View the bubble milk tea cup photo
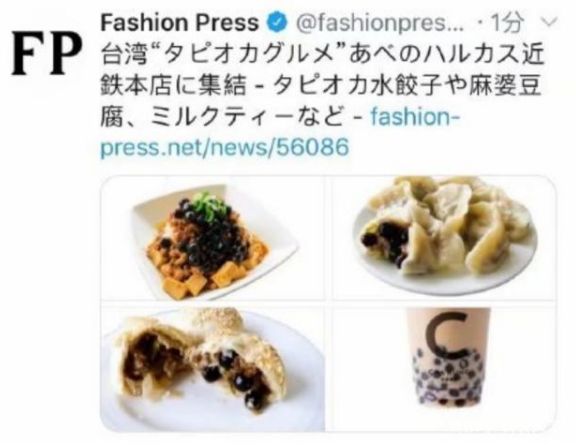Viewport: 576px width, 448px height. click(x=444, y=369)
